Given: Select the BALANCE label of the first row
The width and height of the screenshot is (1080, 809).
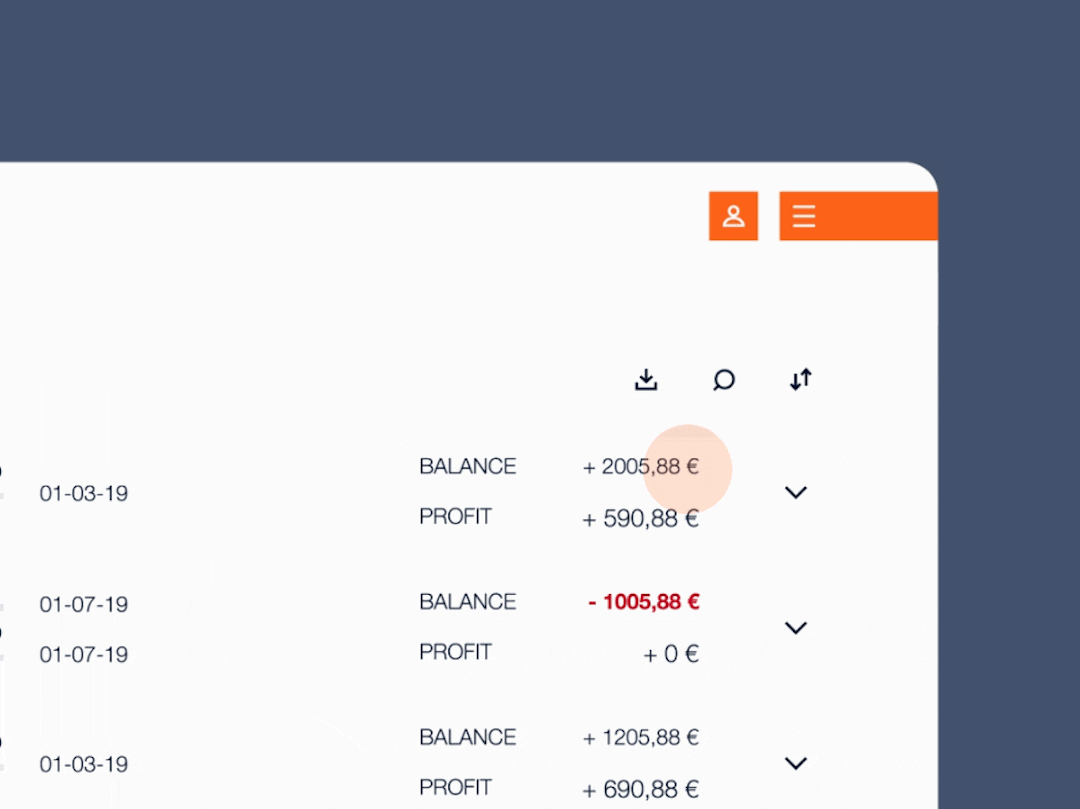Looking at the screenshot, I should point(467,466).
